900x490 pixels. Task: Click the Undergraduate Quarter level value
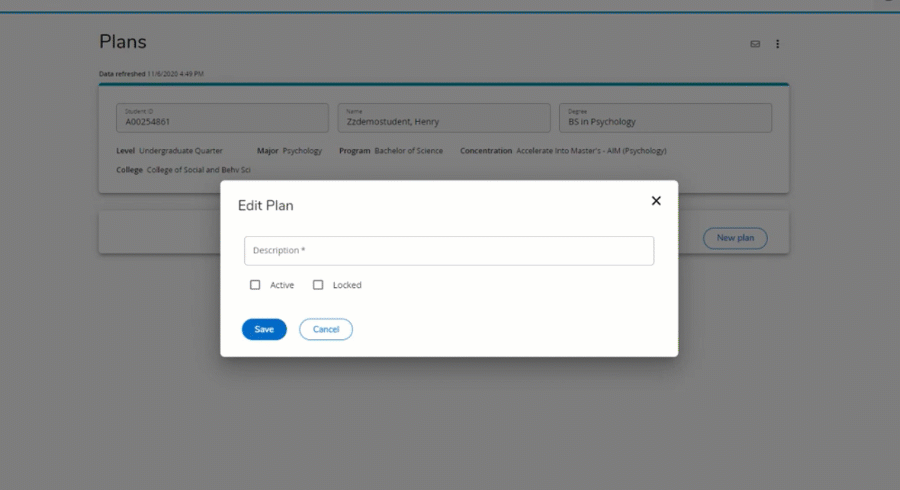pos(181,151)
